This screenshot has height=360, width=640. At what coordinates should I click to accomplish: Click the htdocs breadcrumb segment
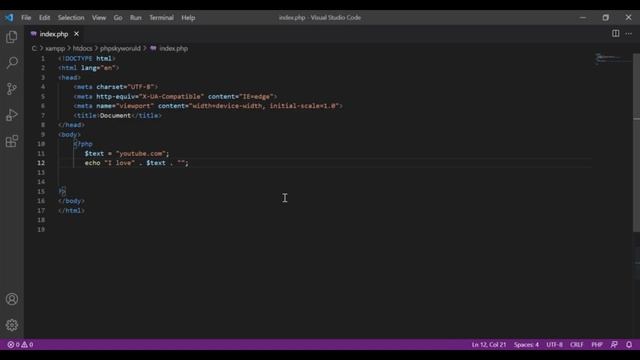click(82, 48)
